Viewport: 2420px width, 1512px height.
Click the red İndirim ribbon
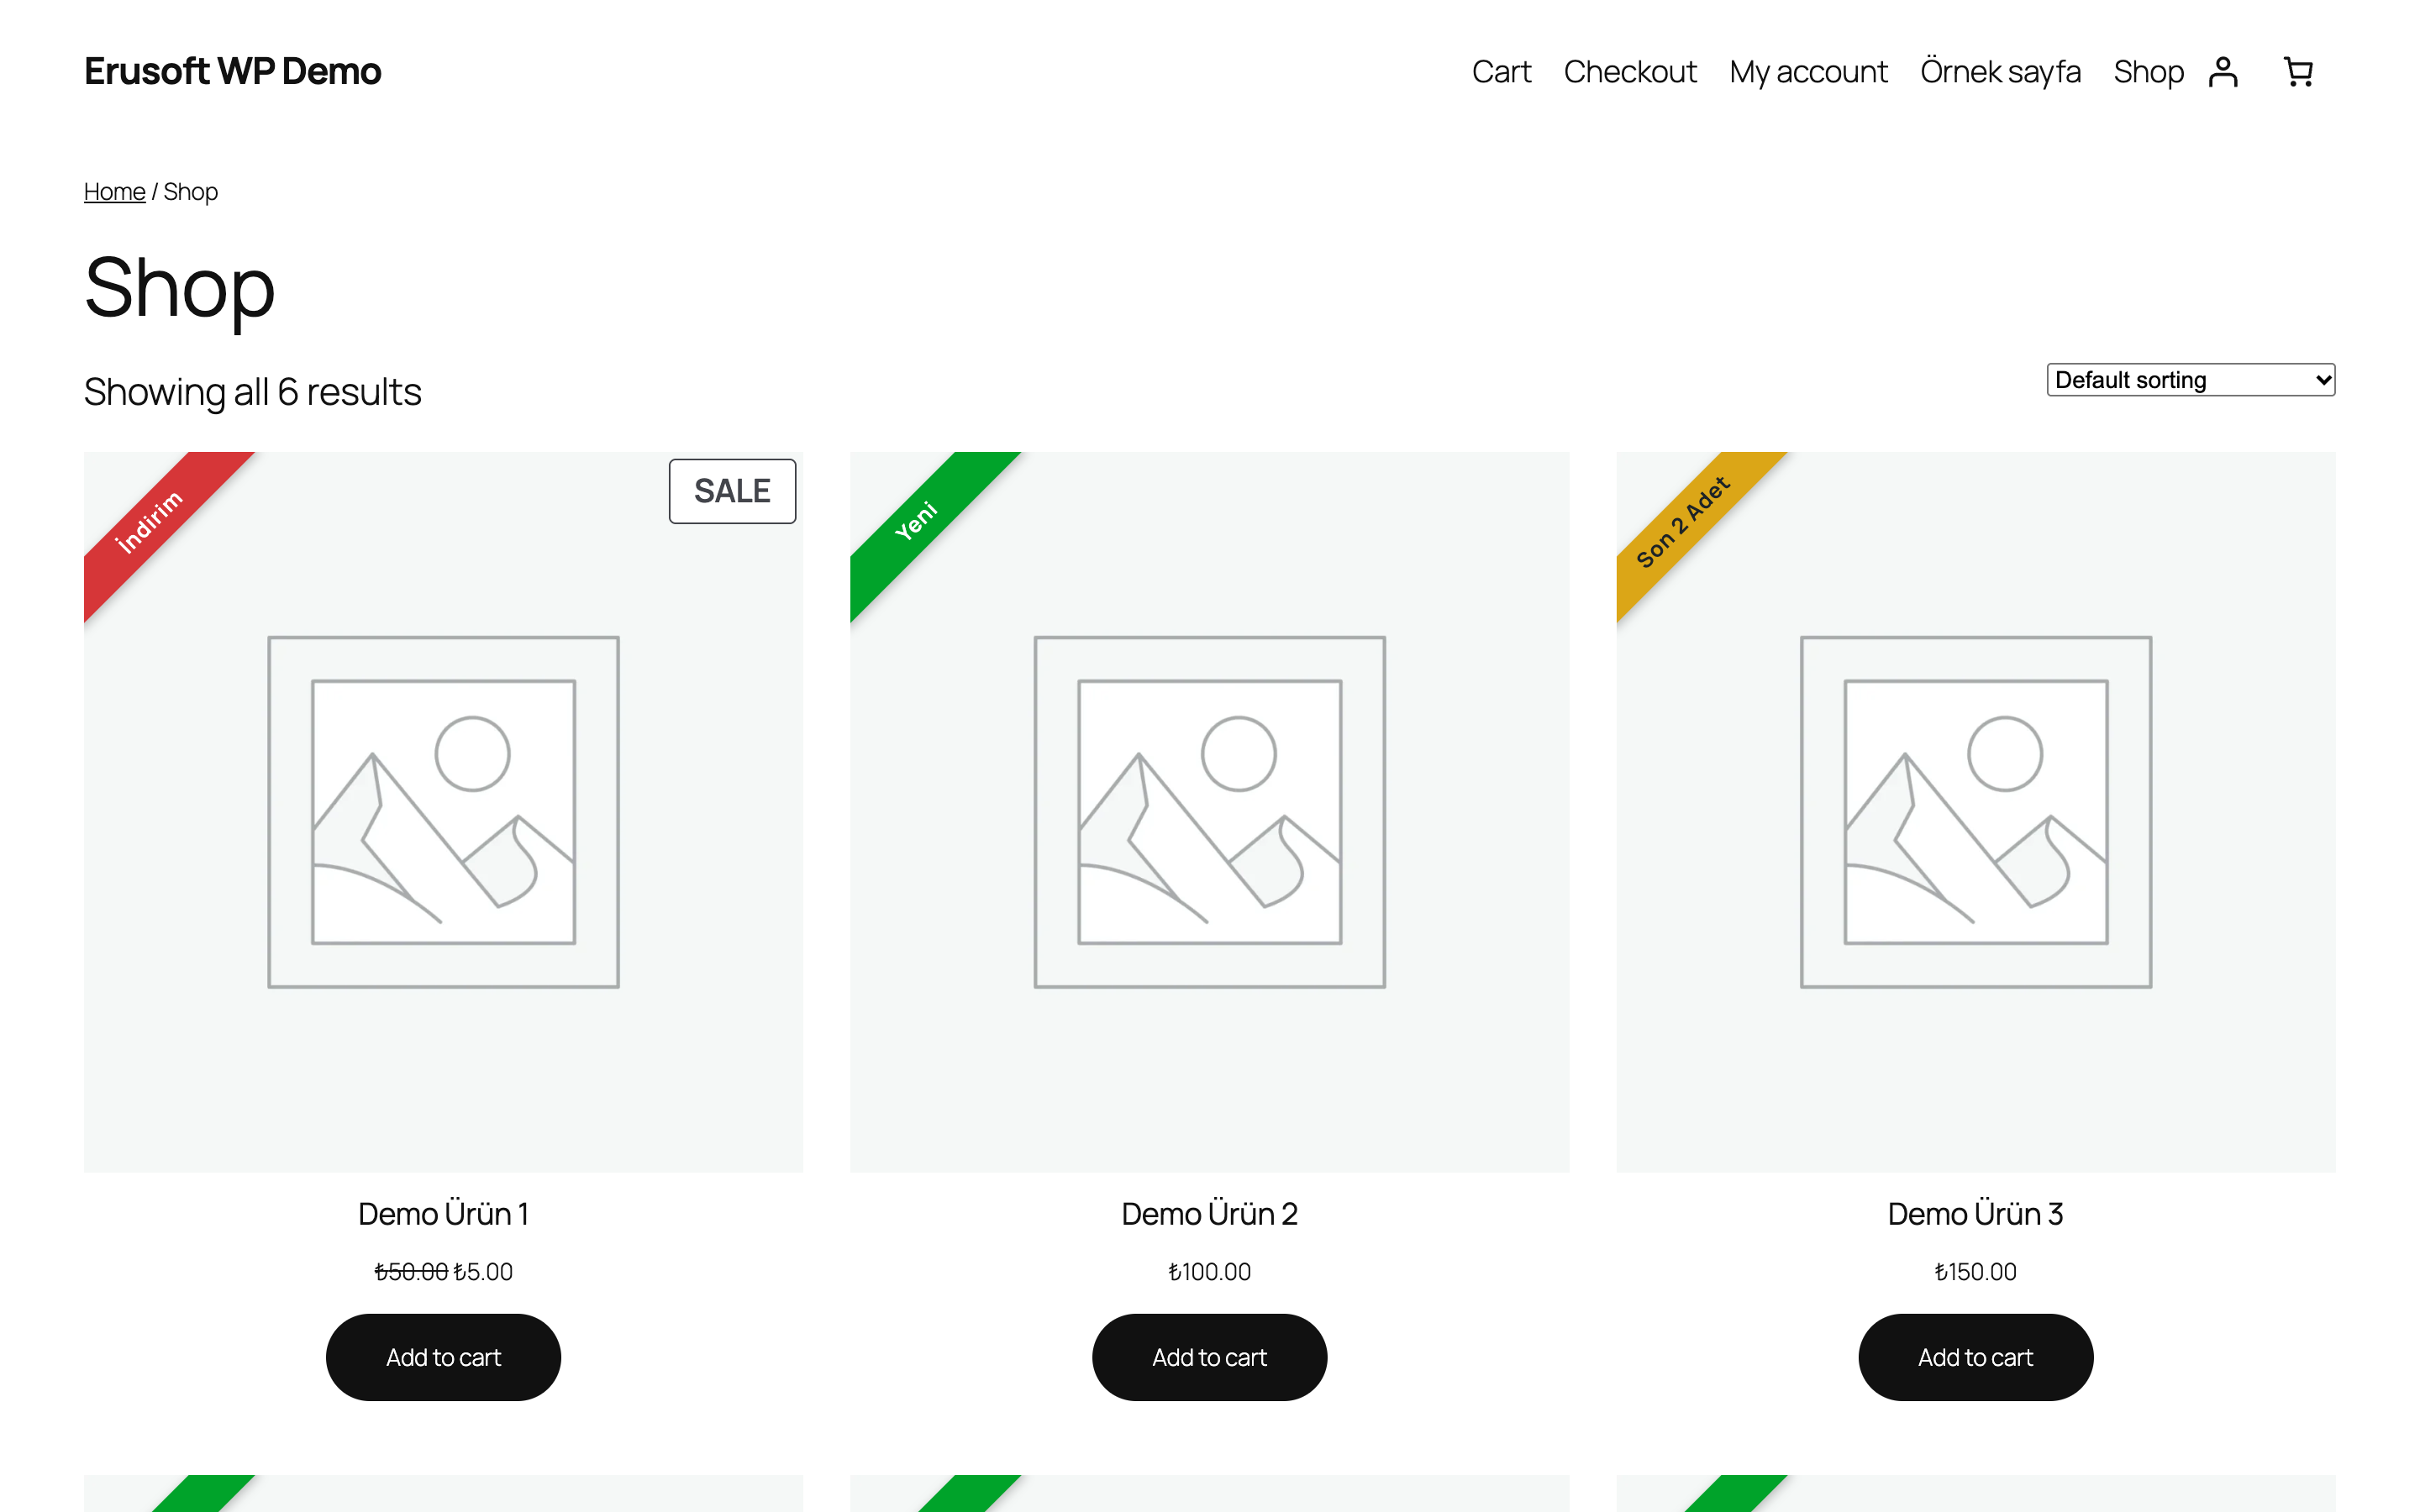150,520
